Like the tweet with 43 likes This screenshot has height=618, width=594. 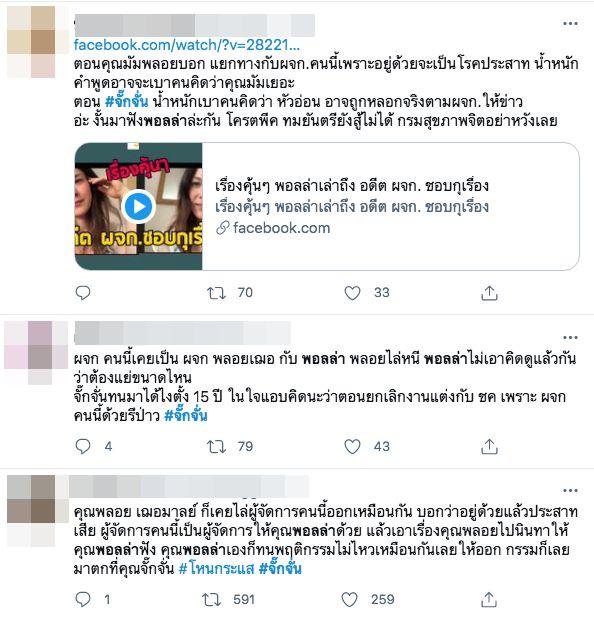(352, 447)
